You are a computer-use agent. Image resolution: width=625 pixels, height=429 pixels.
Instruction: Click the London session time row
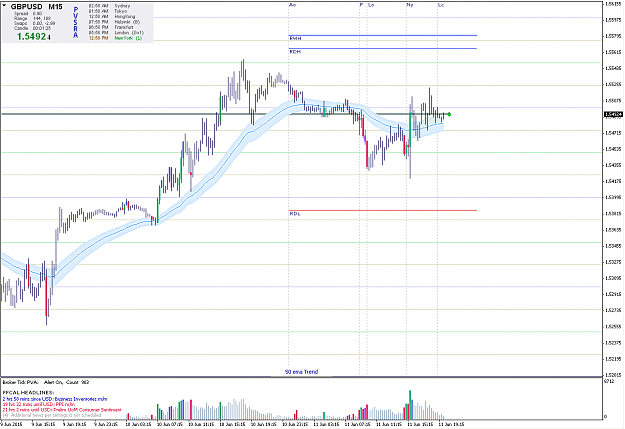coord(116,33)
